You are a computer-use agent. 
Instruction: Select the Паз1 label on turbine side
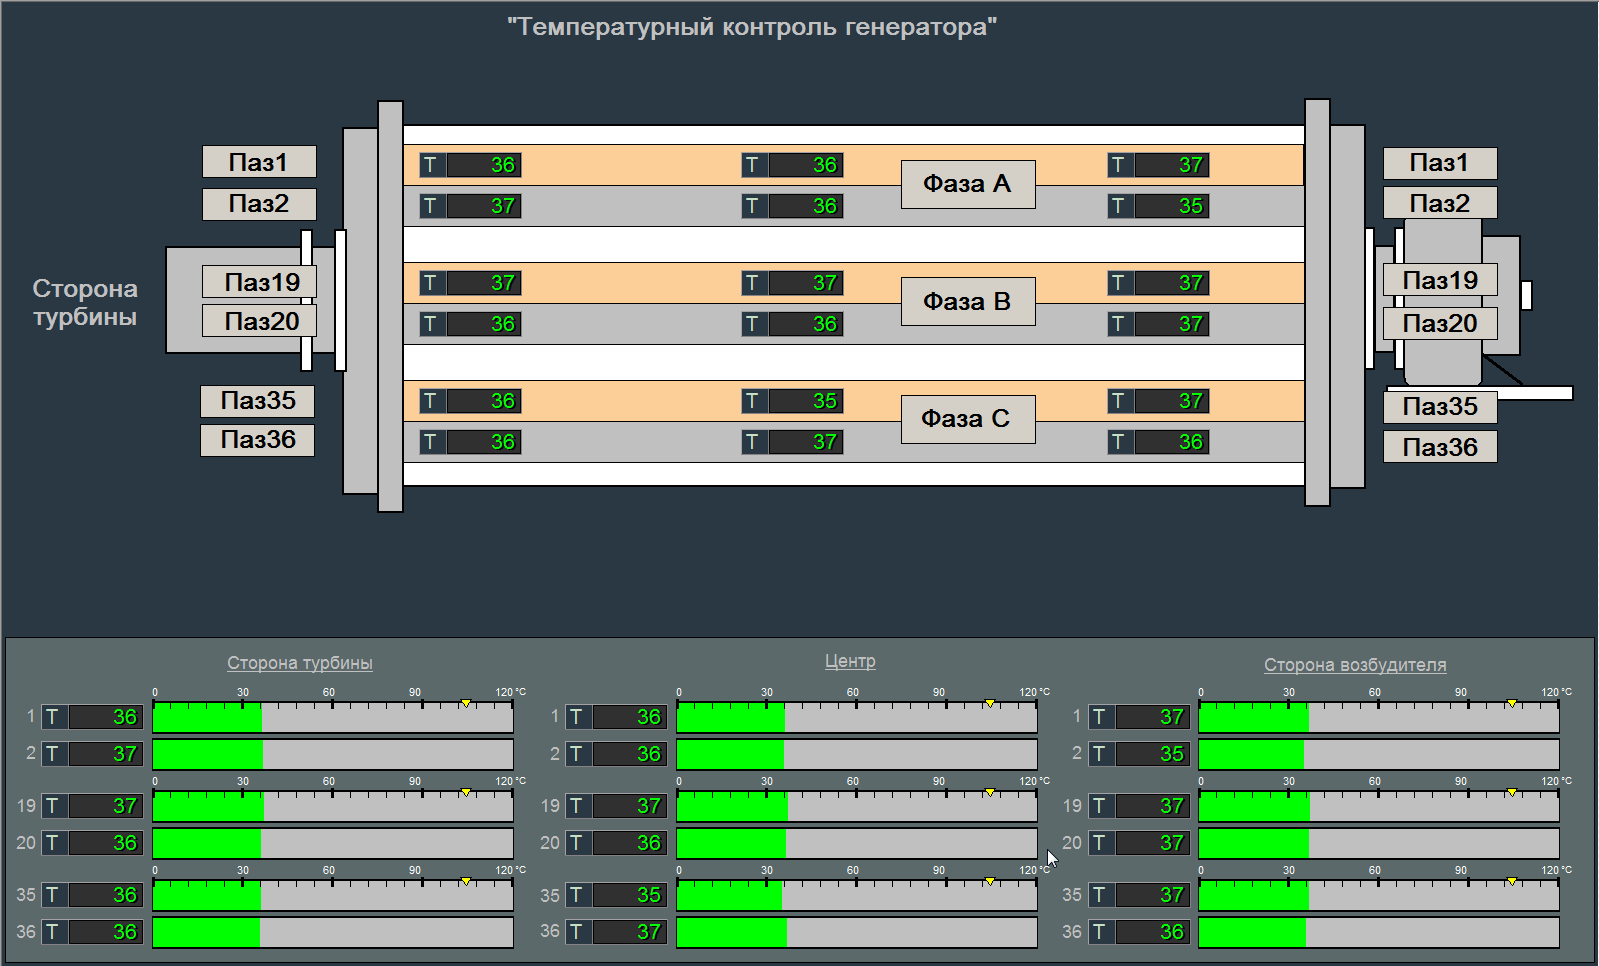(x=259, y=162)
